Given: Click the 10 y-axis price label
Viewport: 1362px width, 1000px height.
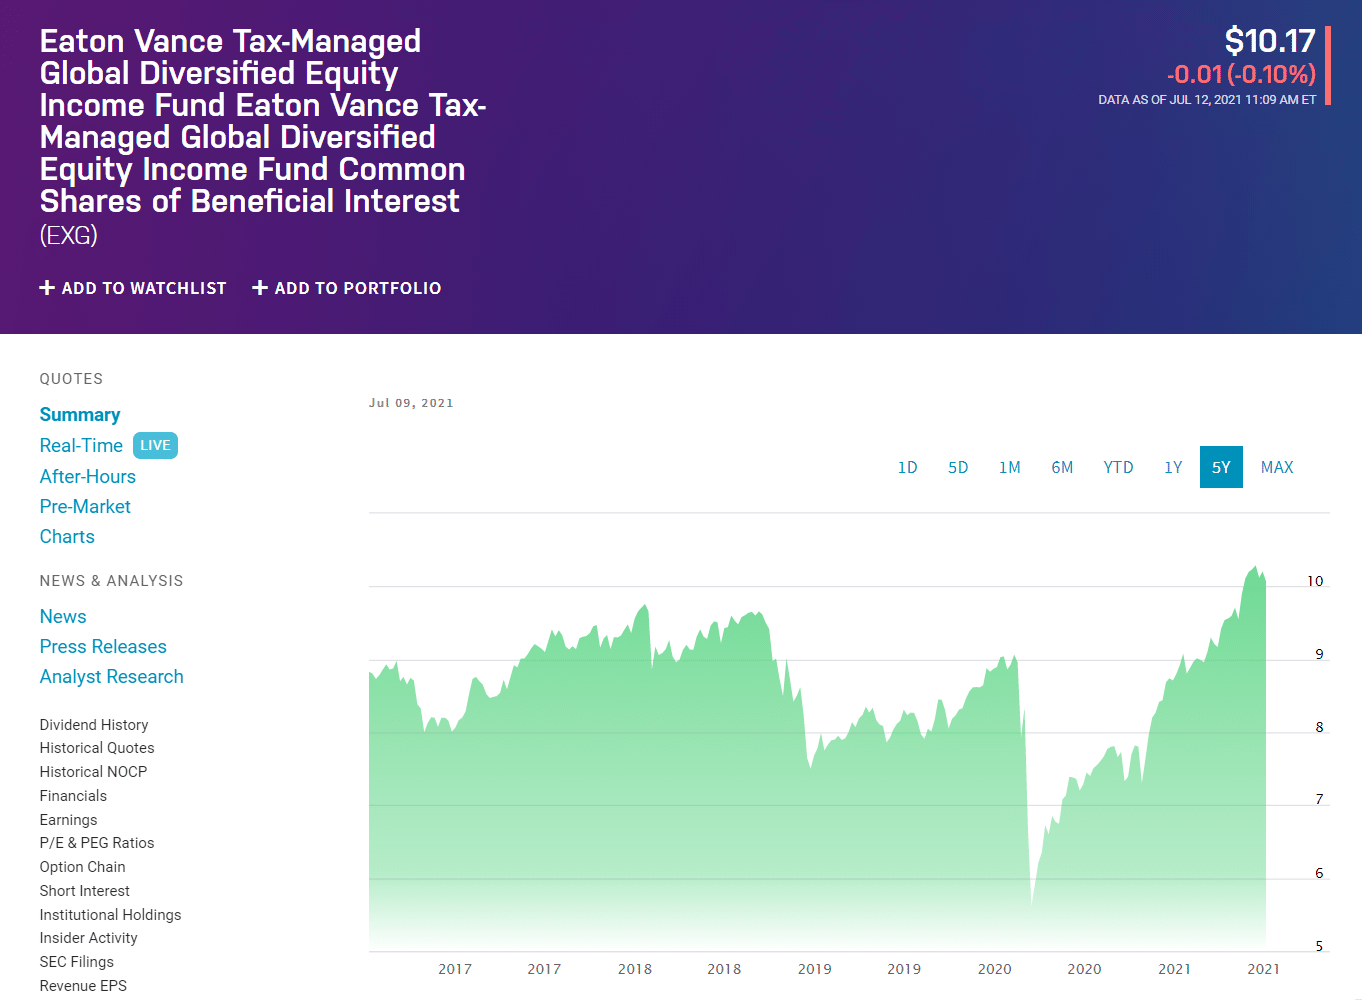Looking at the screenshot, I should (x=1315, y=581).
